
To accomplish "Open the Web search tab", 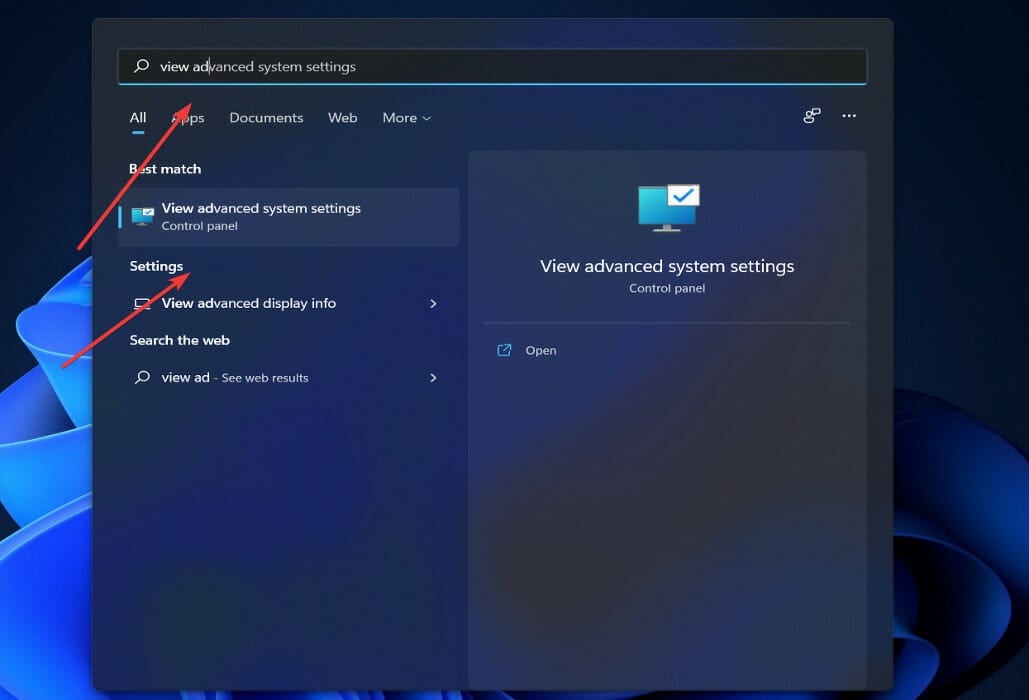I will [x=342, y=117].
